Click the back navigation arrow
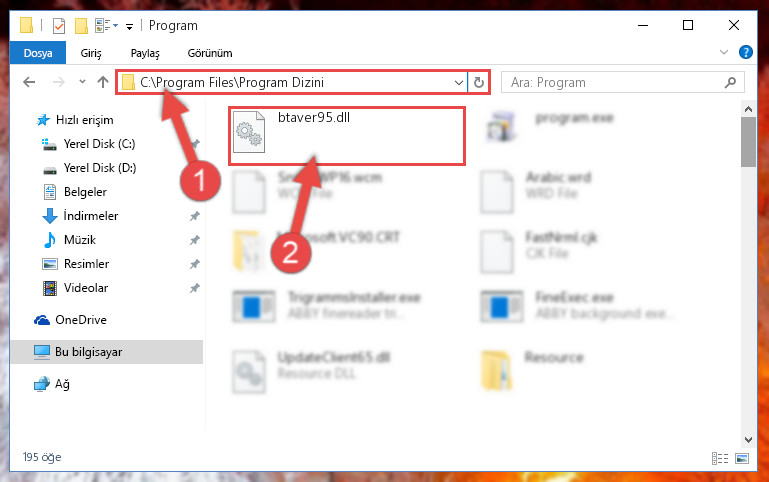Screen dimensions: 769x482 (x=29, y=82)
